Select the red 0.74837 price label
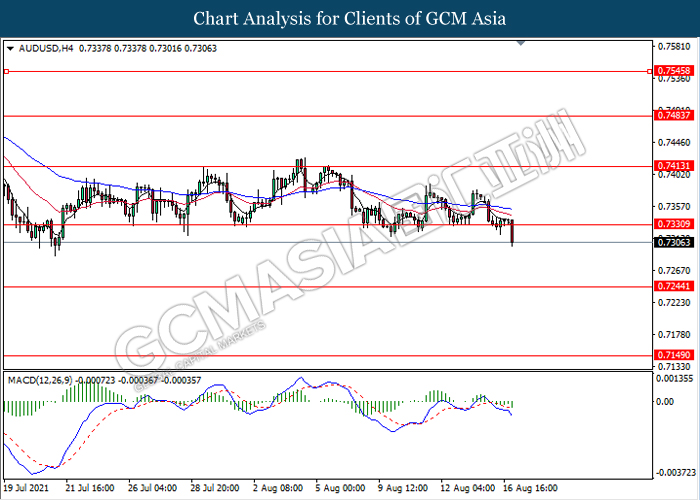Image resolution: width=700 pixels, height=500 pixels. click(670, 116)
